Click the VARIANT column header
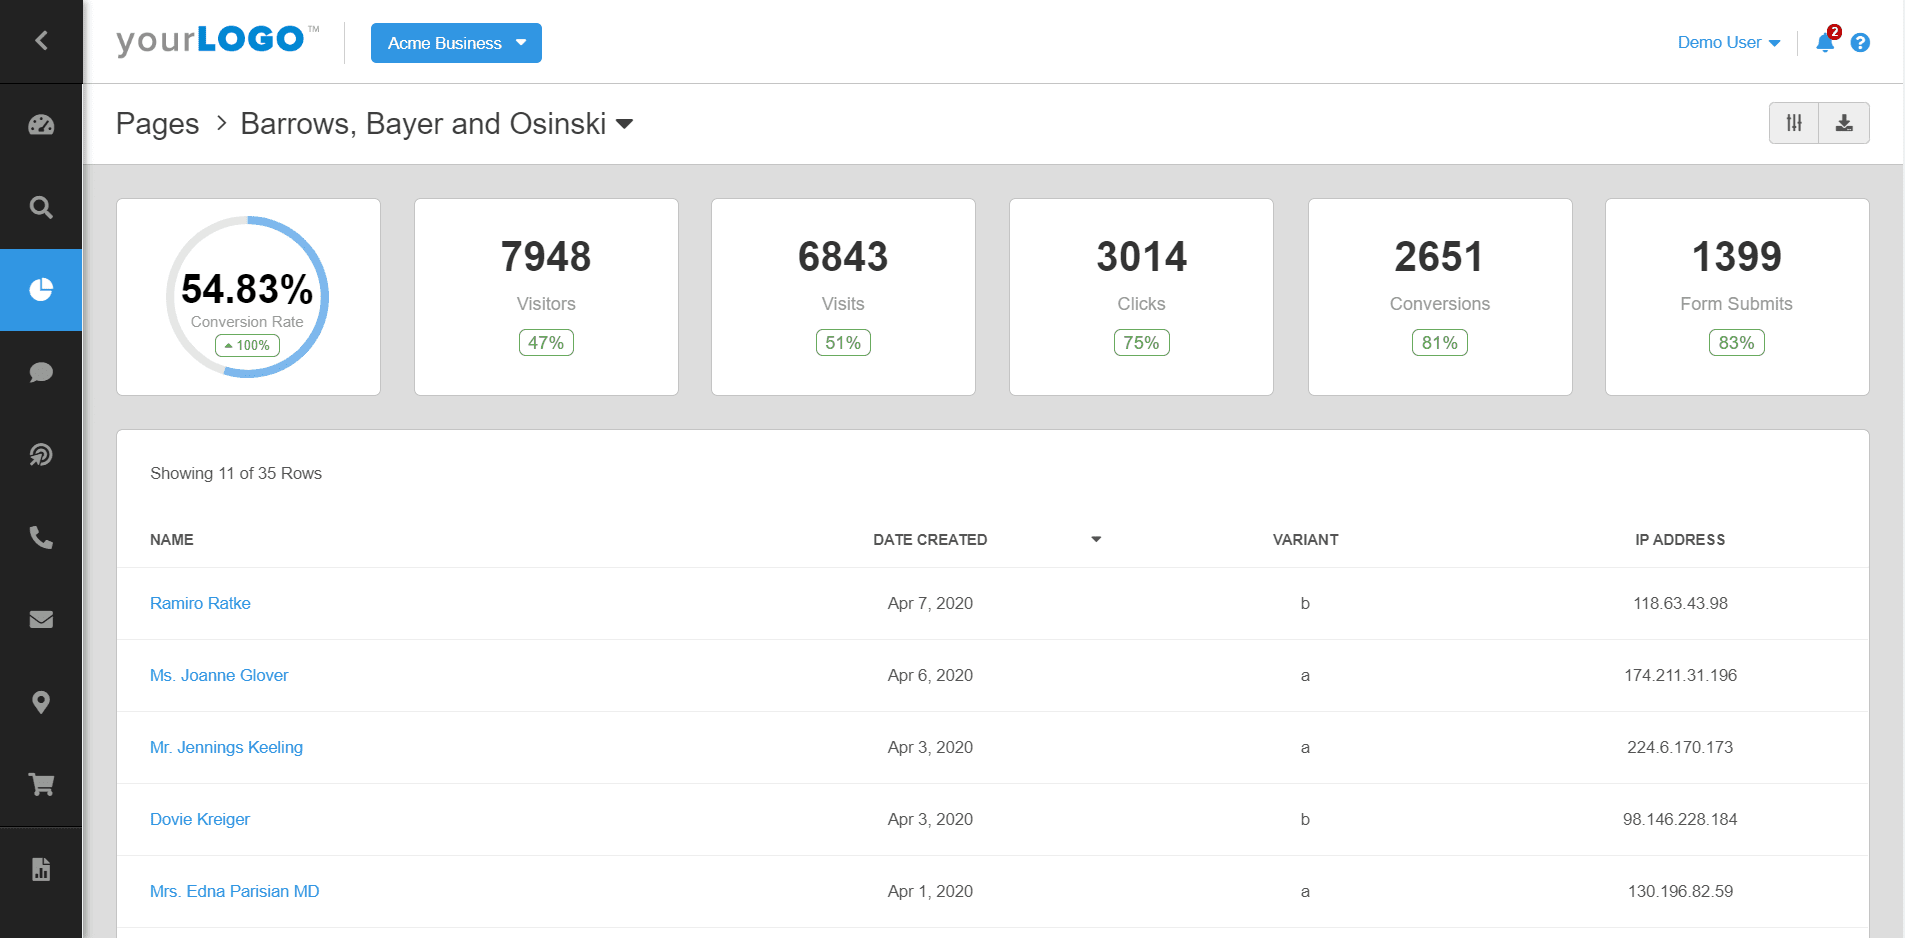 pyautogui.click(x=1305, y=539)
